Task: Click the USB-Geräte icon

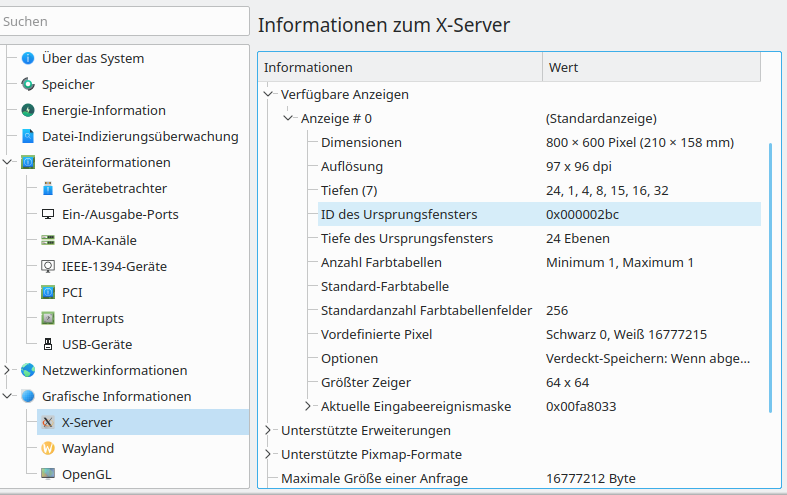Action: [48, 344]
